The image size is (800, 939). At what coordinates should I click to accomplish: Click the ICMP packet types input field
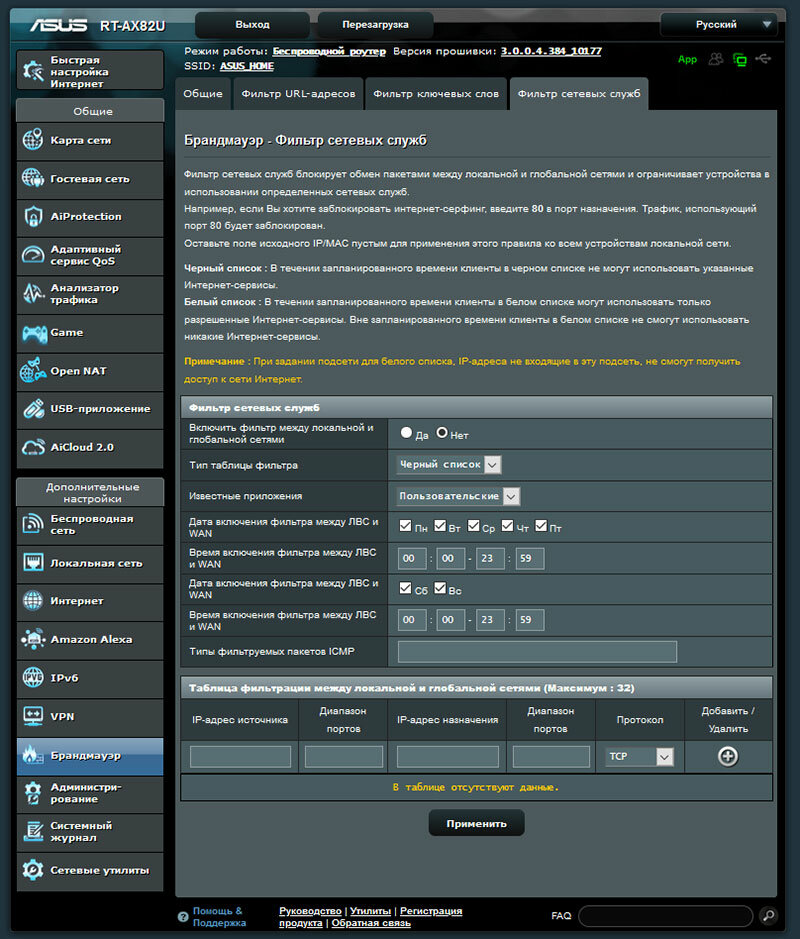pos(537,652)
